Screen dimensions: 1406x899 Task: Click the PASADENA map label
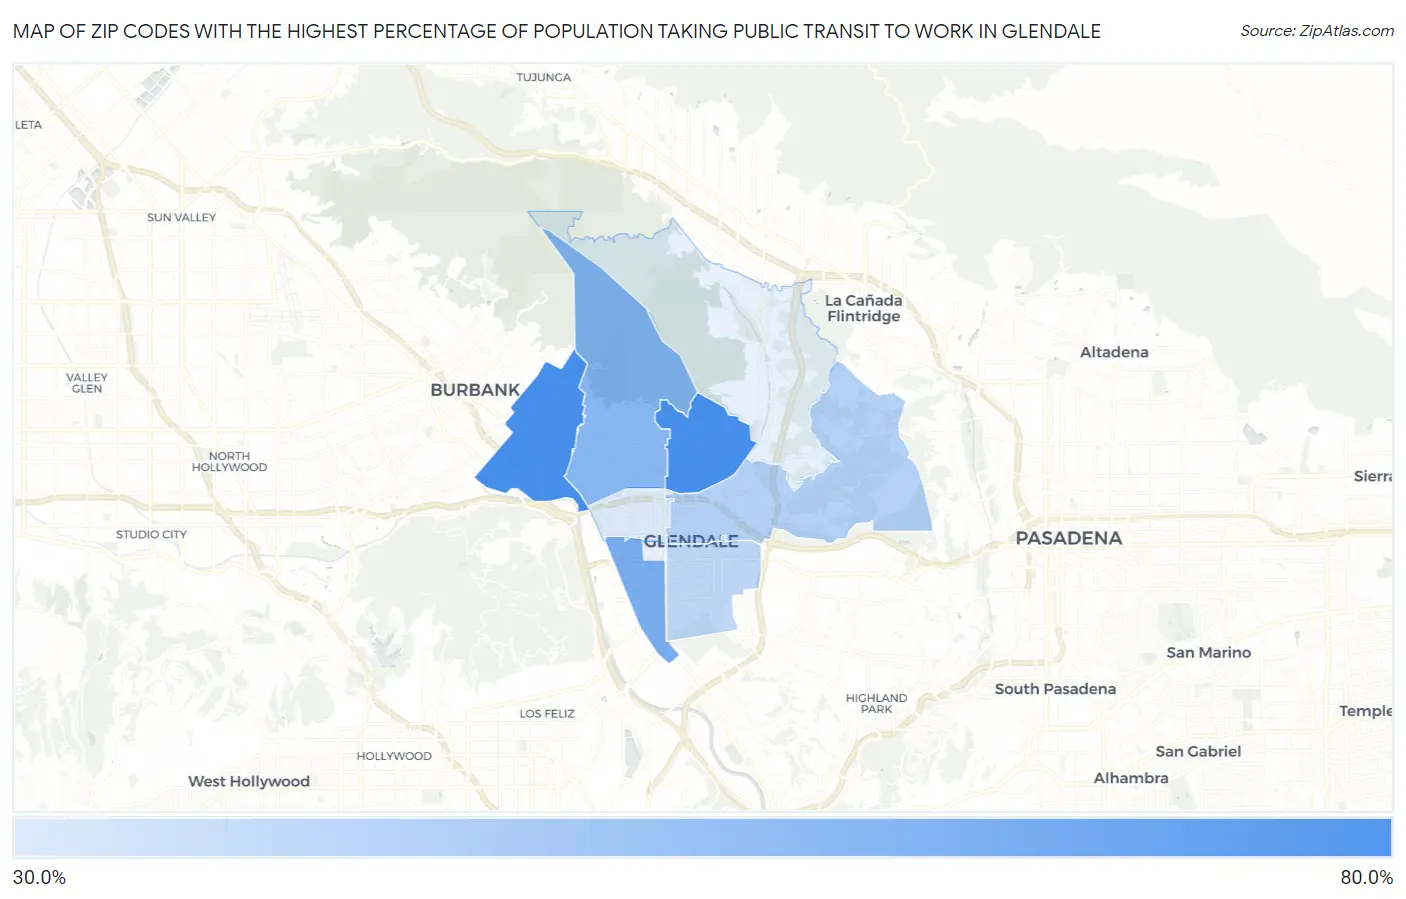(x=1069, y=538)
